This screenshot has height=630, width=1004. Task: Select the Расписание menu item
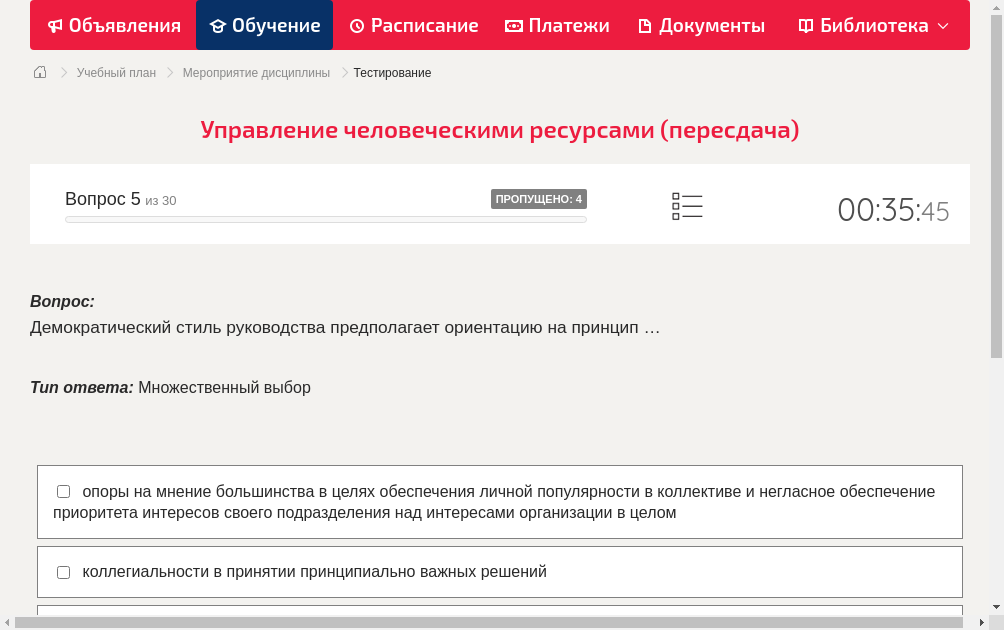tap(413, 25)
